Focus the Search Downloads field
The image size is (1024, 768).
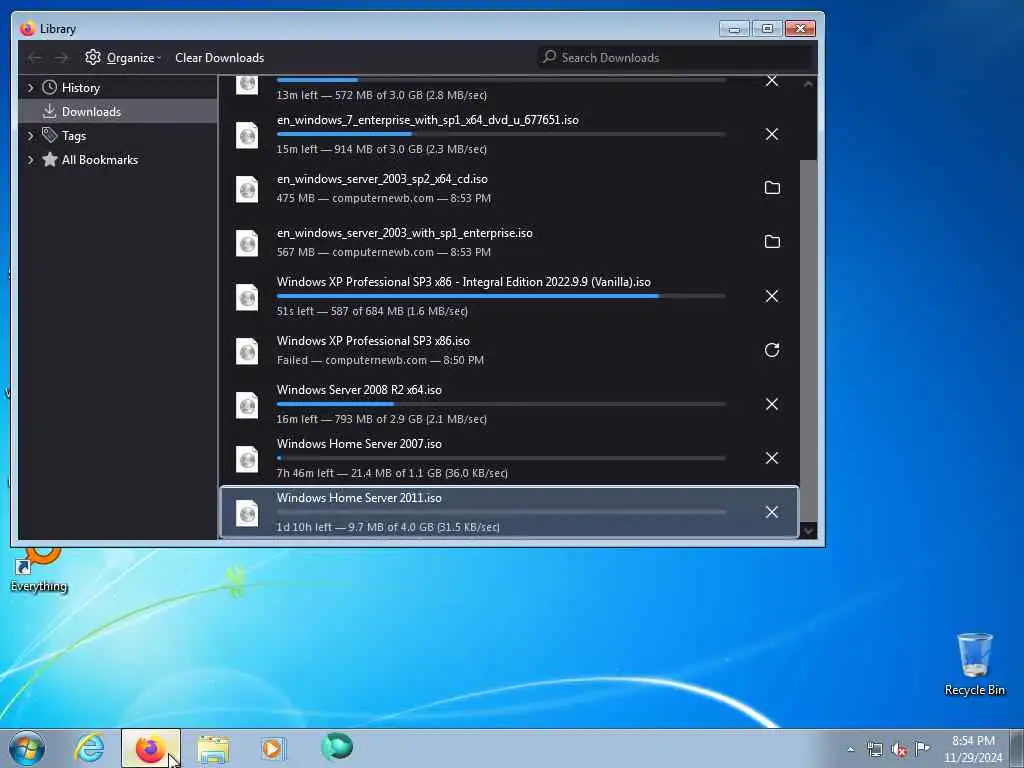pyautogui.click(x=677, y=57)
